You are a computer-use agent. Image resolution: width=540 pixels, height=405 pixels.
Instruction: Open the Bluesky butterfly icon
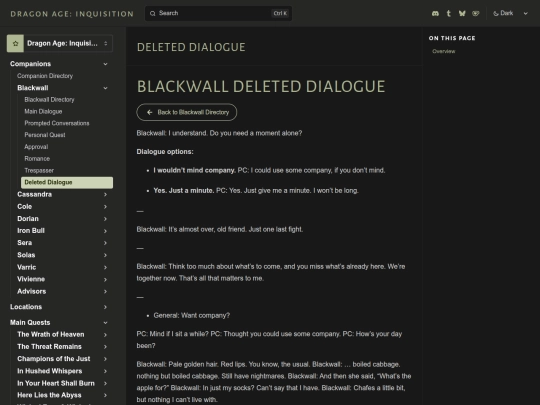coord(462,13)
